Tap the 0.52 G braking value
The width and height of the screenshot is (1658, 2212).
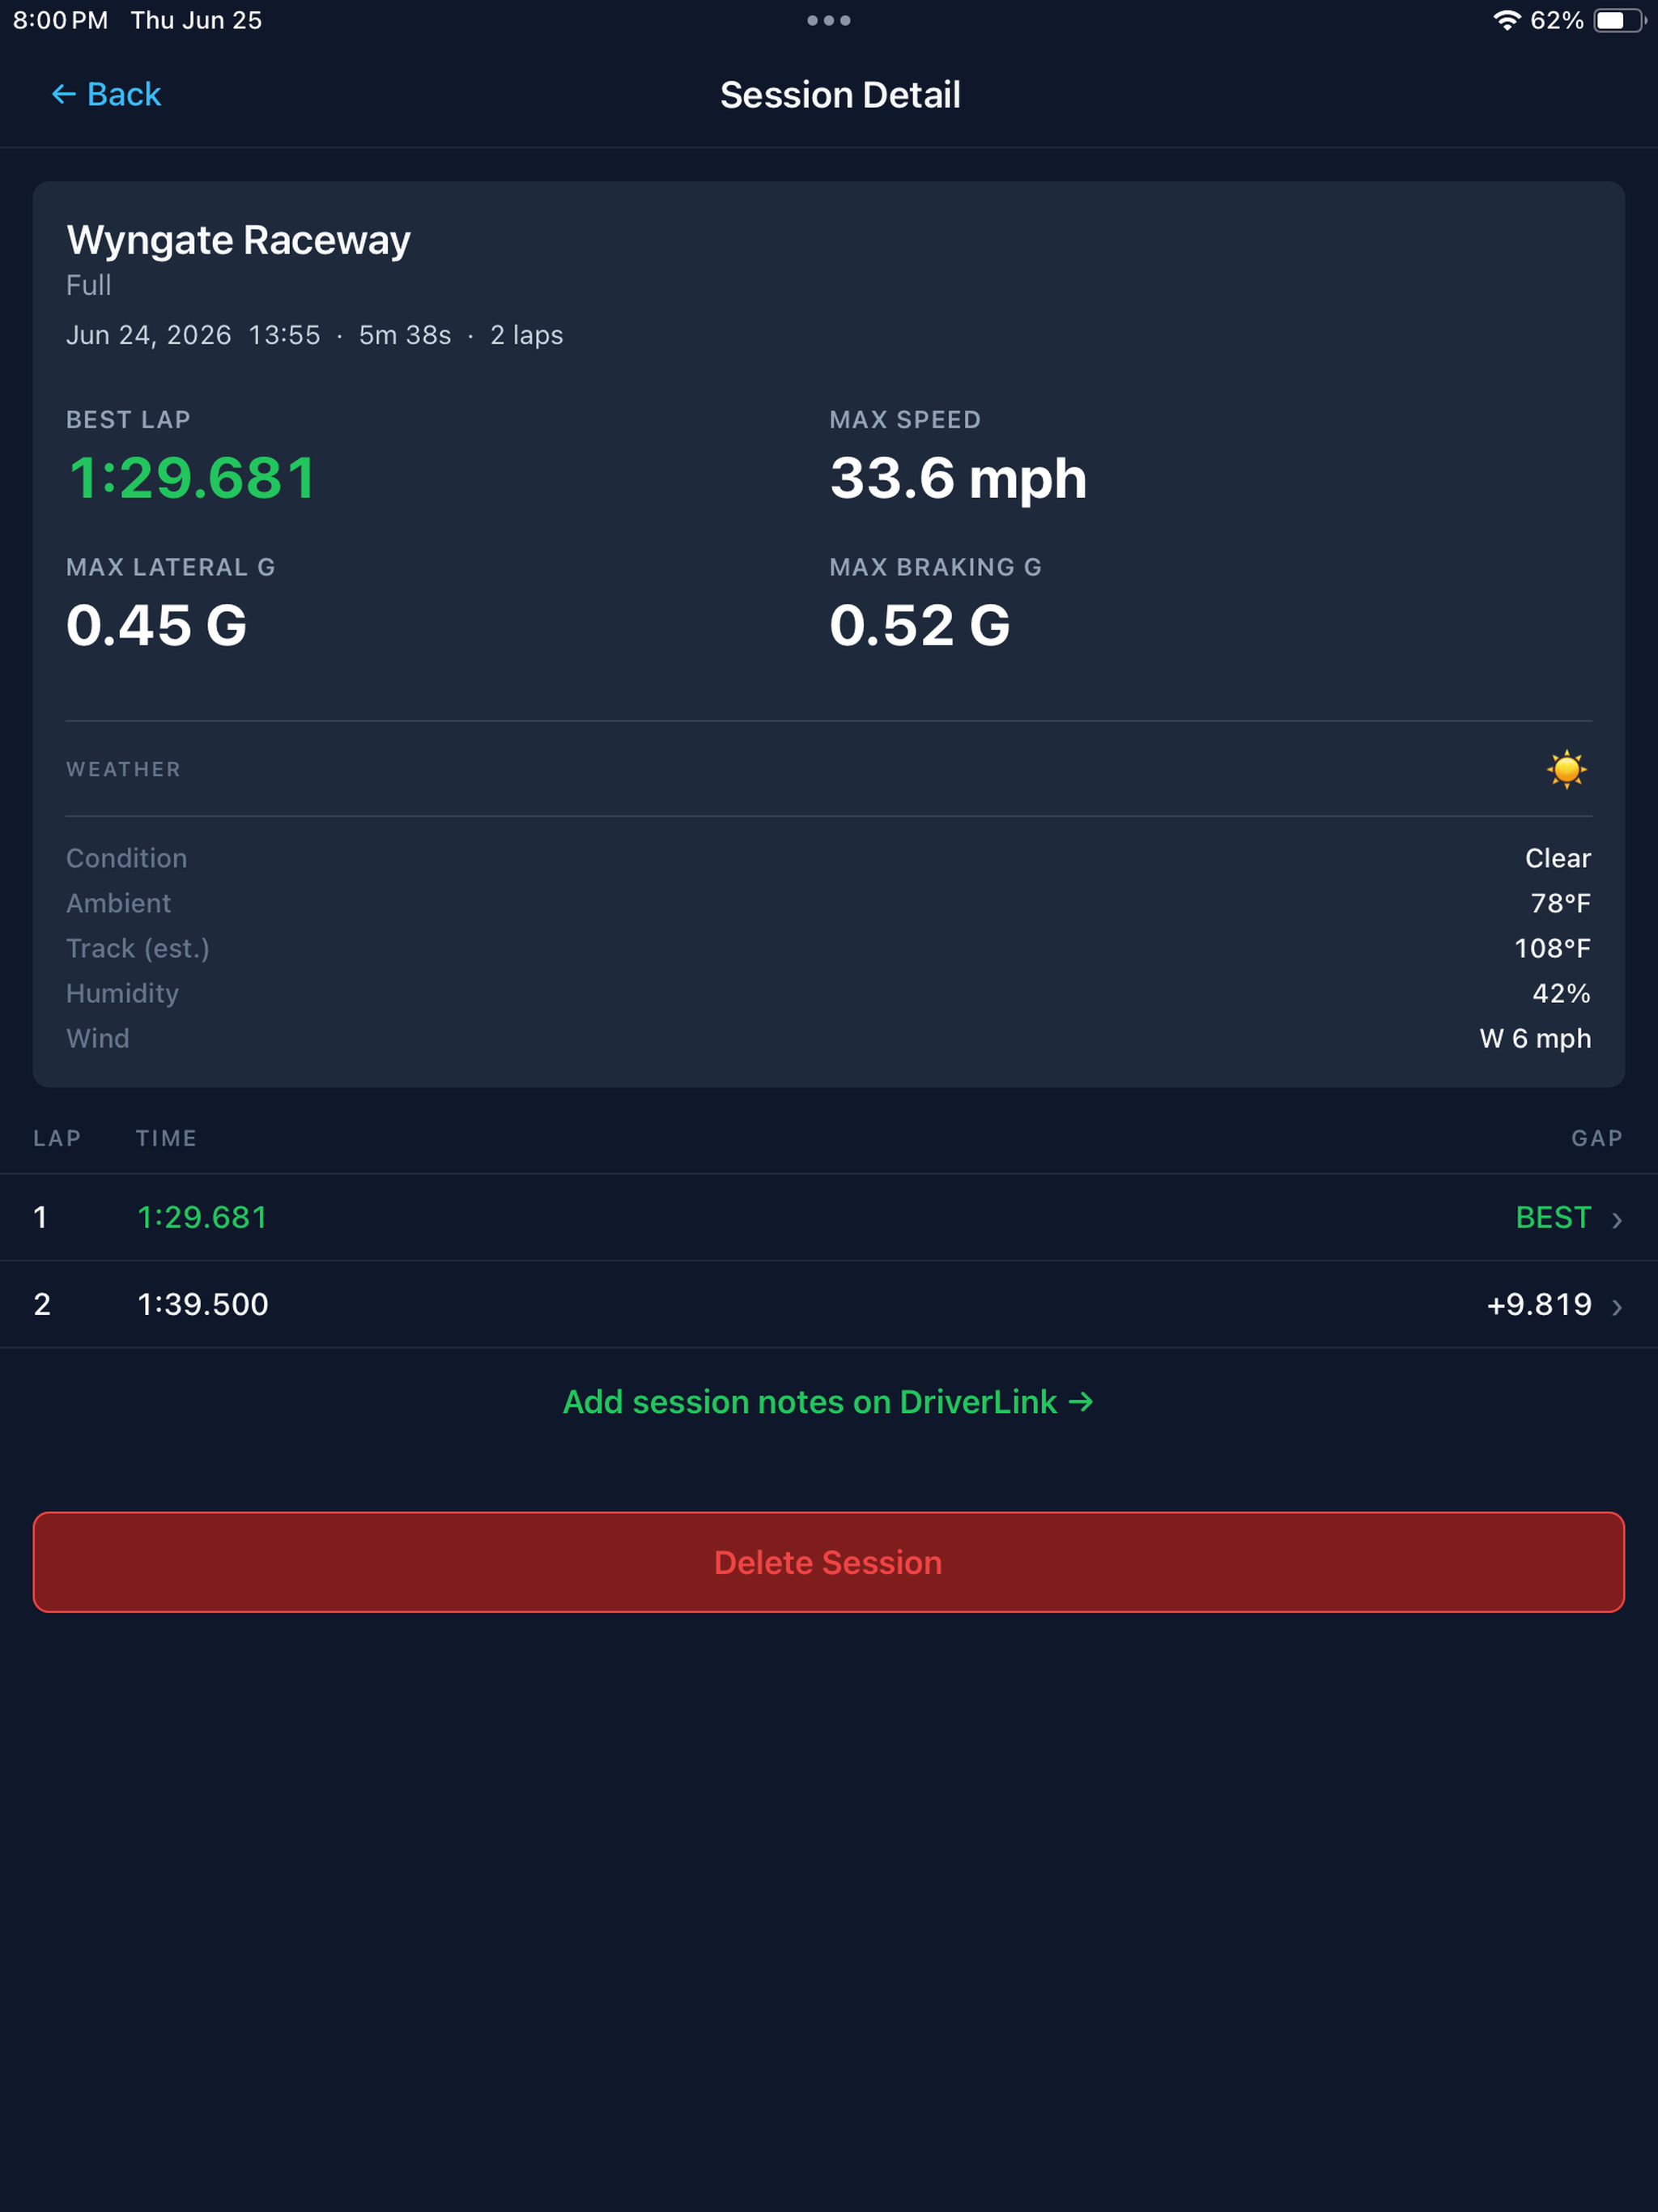pyautogui.click(x=920, y=625)
